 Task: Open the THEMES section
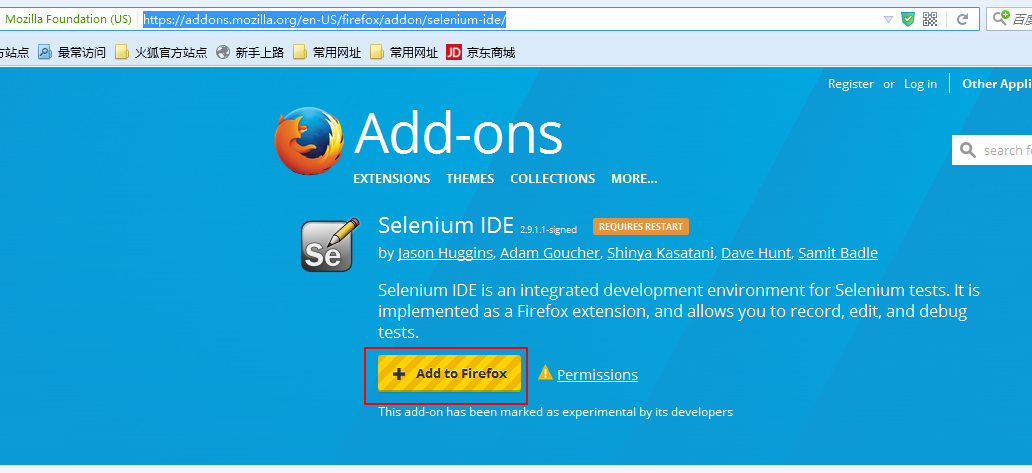470,178
